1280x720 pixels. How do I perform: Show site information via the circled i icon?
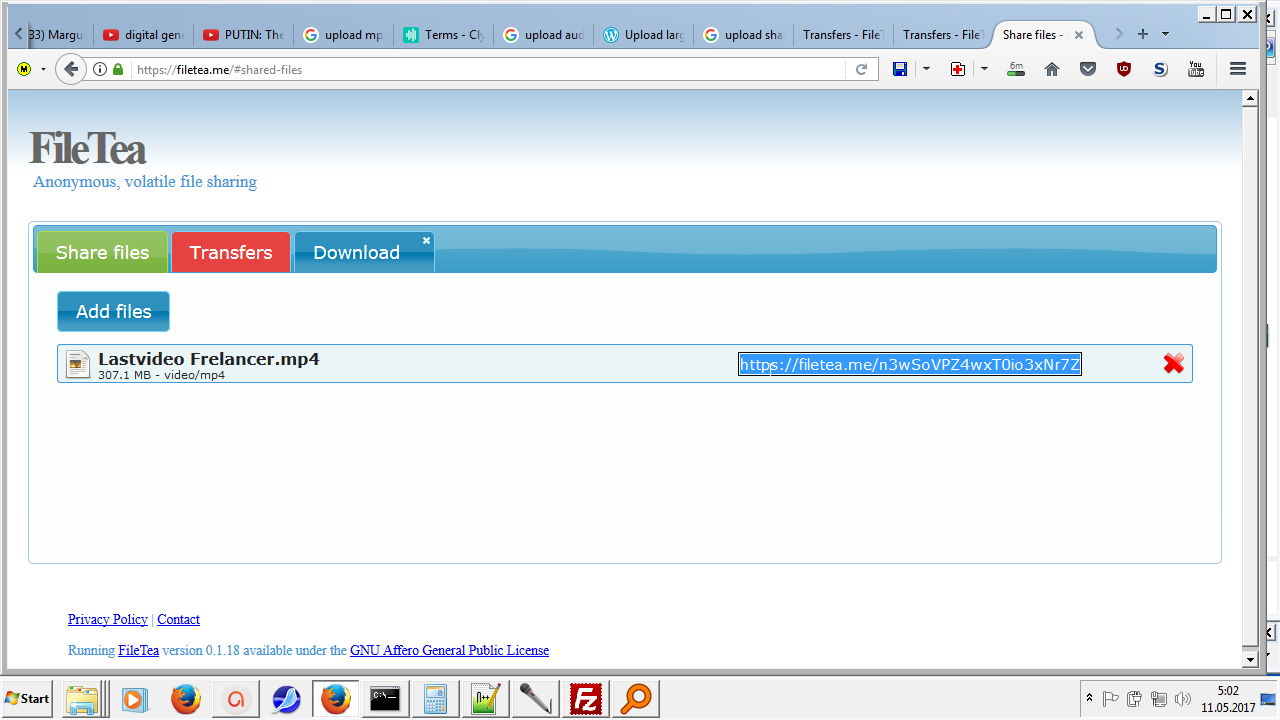[100, 70]
